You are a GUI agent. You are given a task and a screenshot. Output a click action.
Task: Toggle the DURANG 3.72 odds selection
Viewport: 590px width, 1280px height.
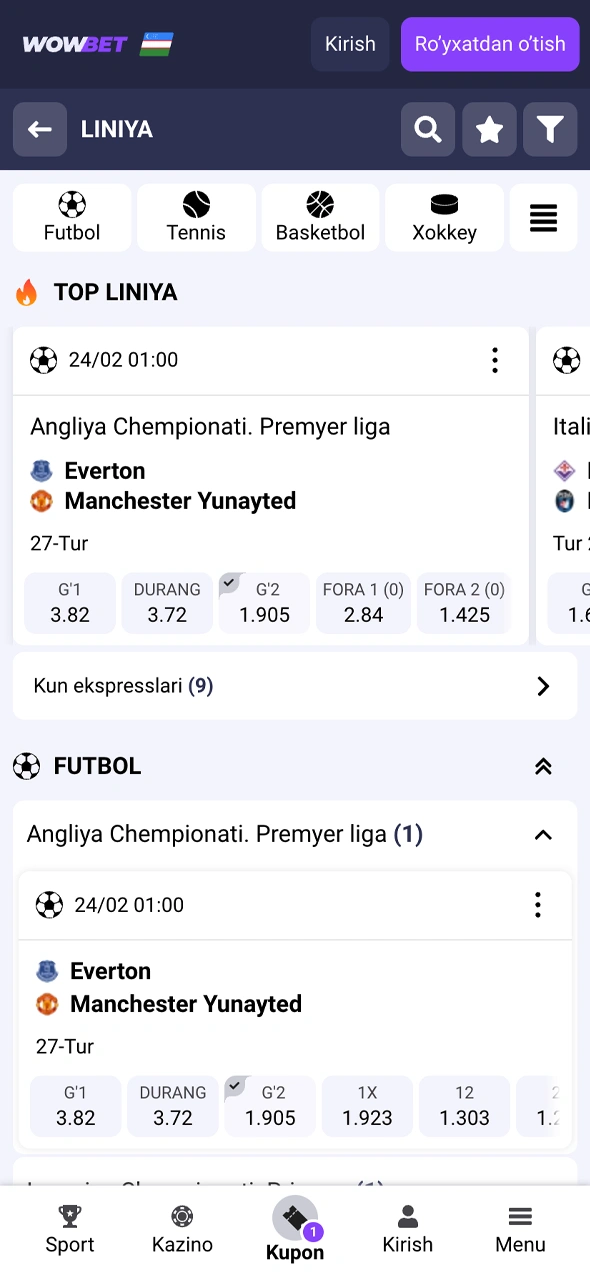(x=166, y=603)
